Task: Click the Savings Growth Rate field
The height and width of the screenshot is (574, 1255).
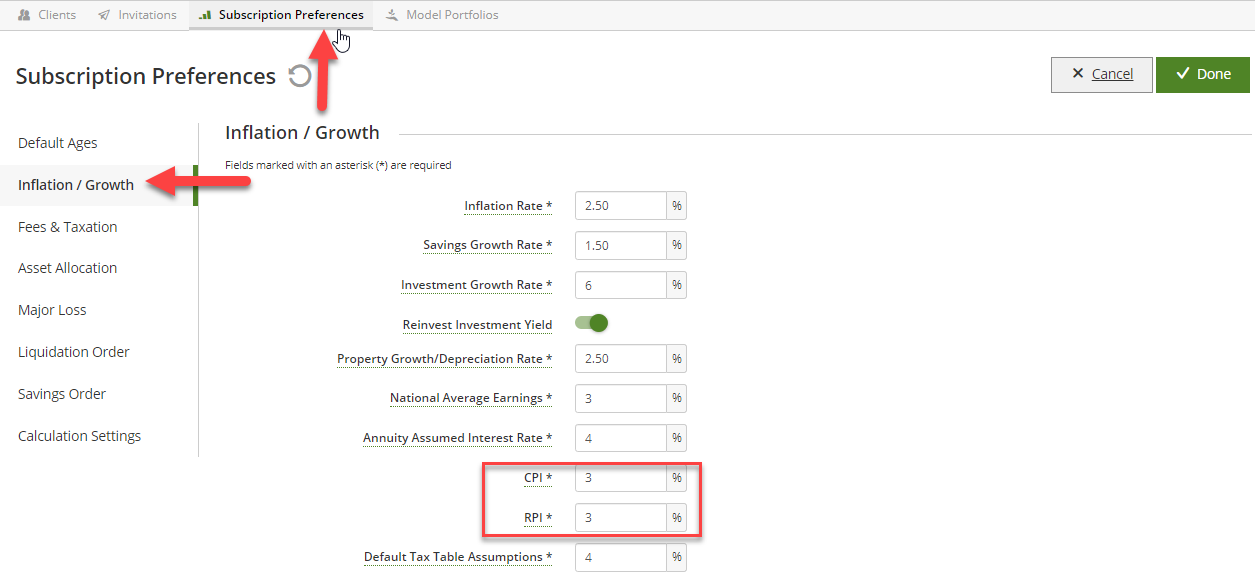Action: coord(621,245)
